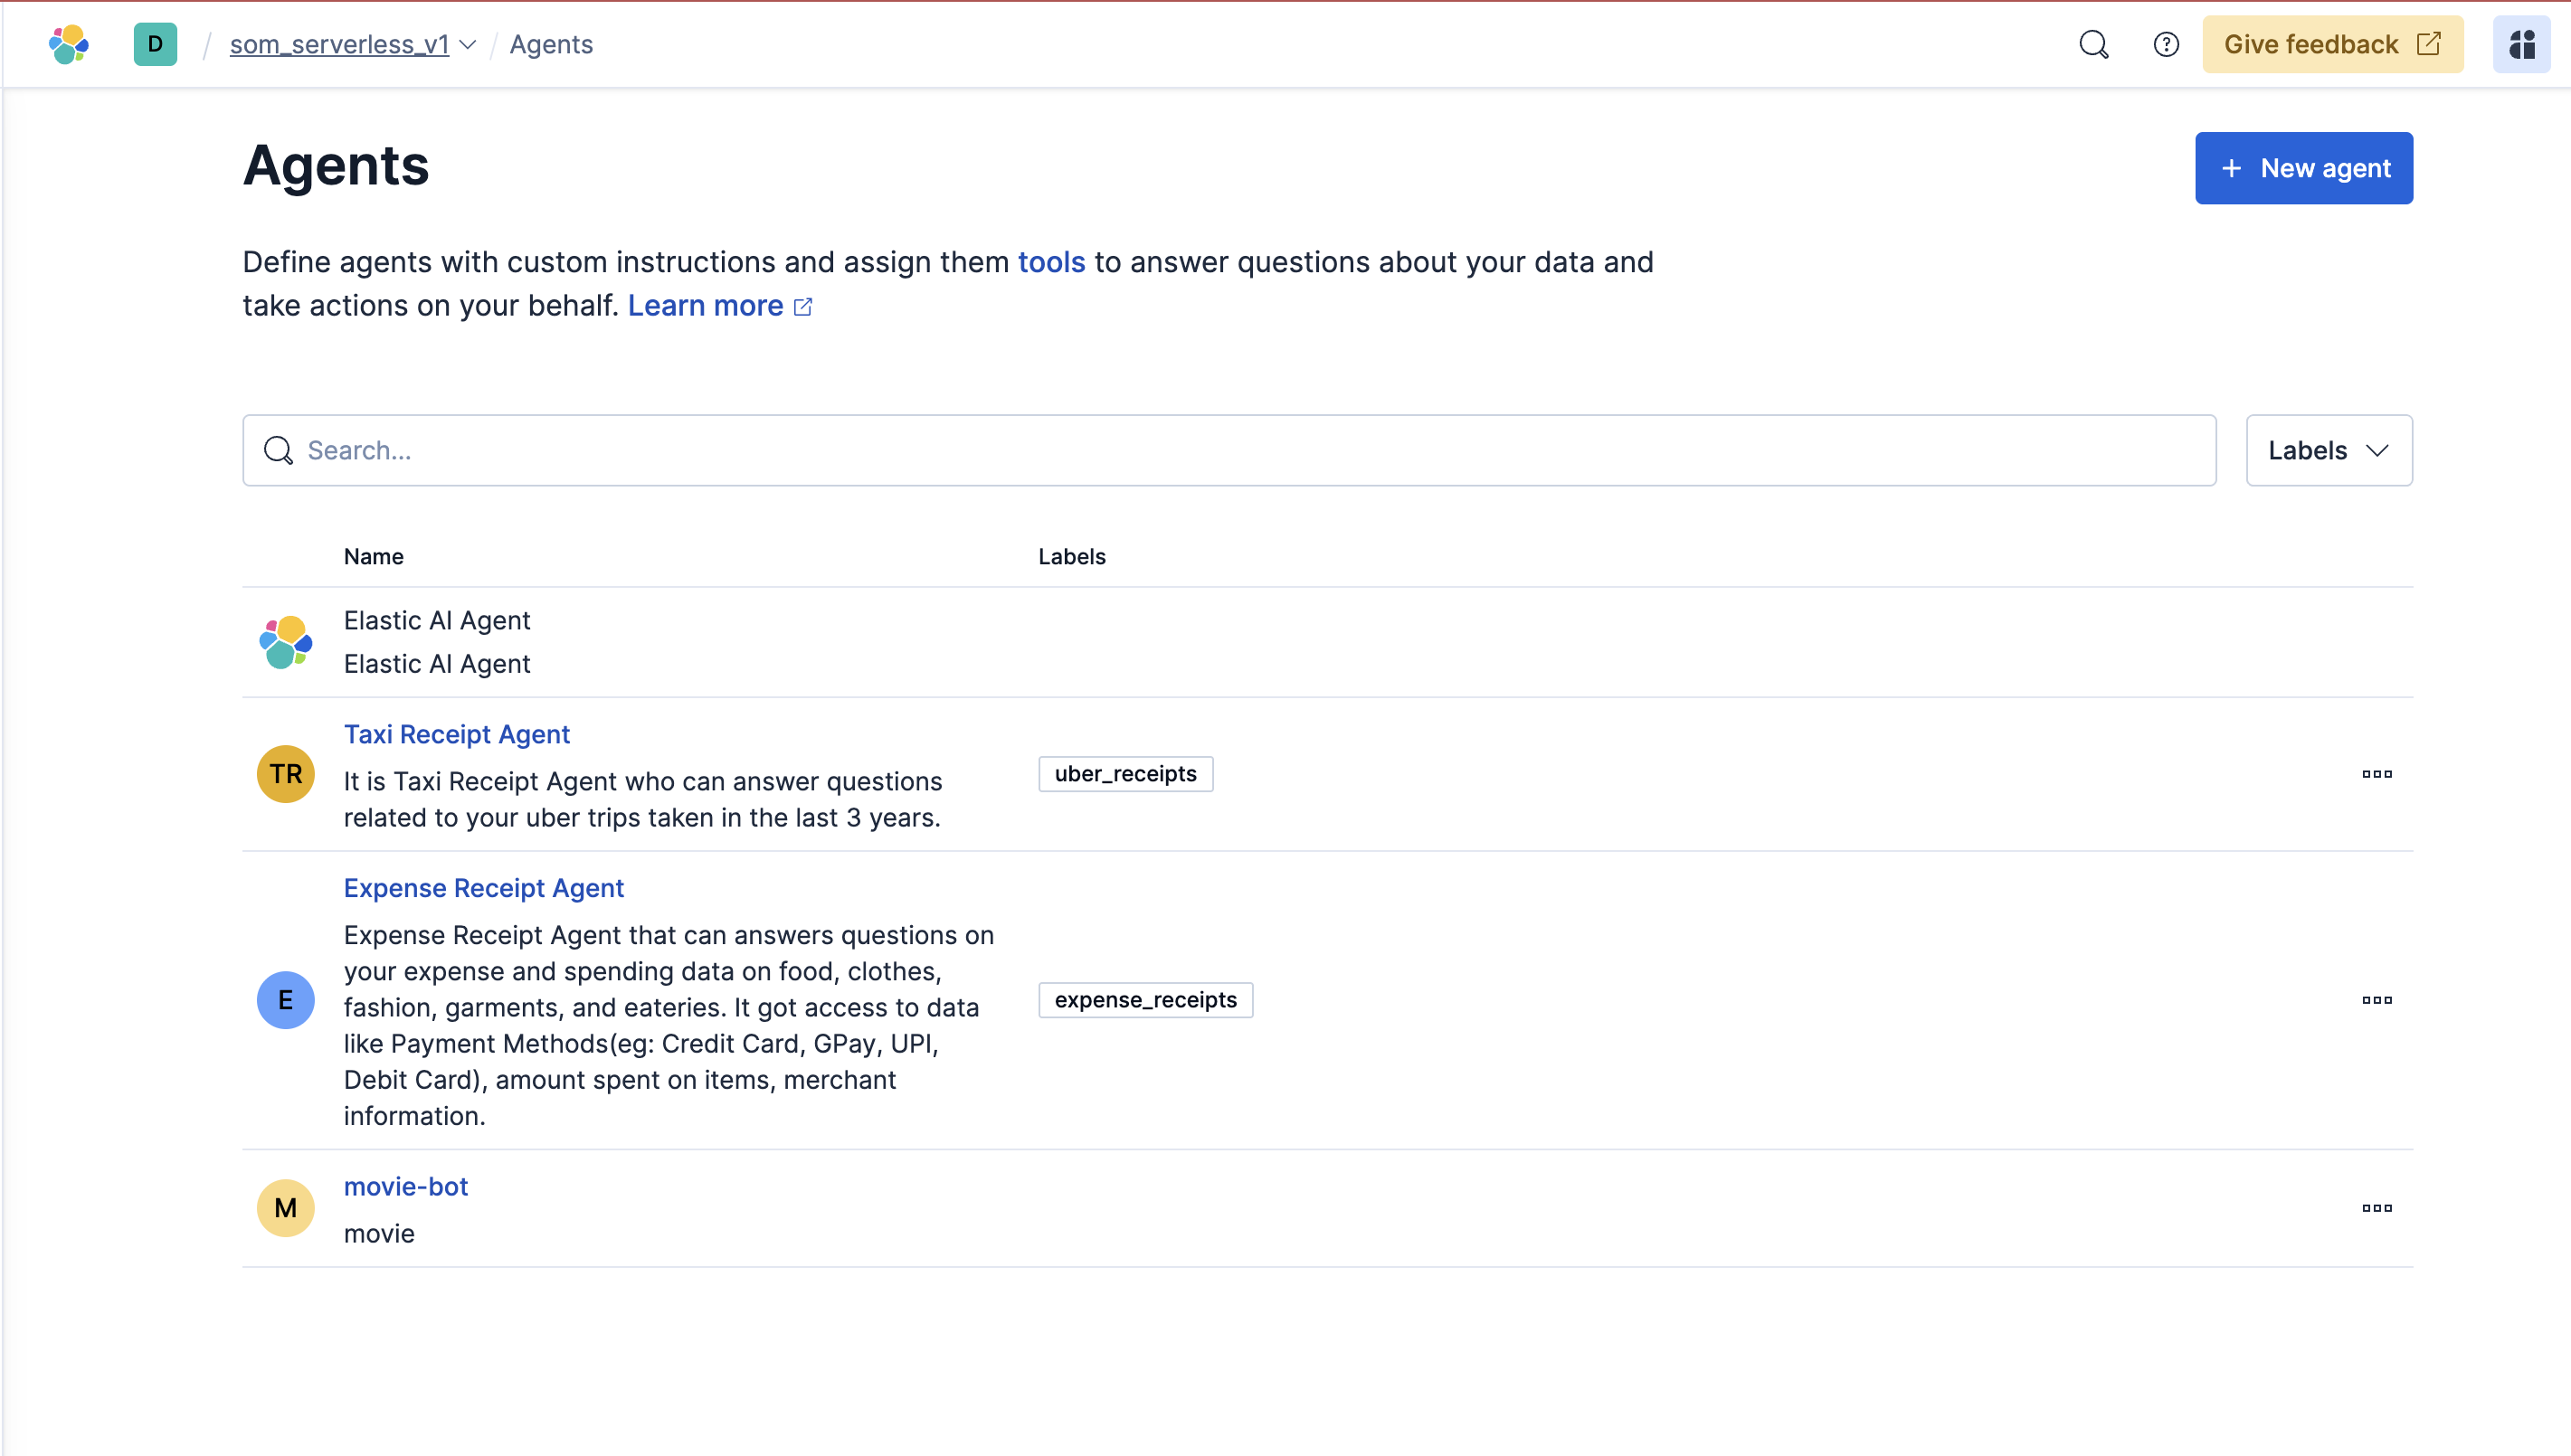The width and height of the screenshot is (2571, 1456).
Task: Open the global search magnifier icon
Action: click(2093, 44)
